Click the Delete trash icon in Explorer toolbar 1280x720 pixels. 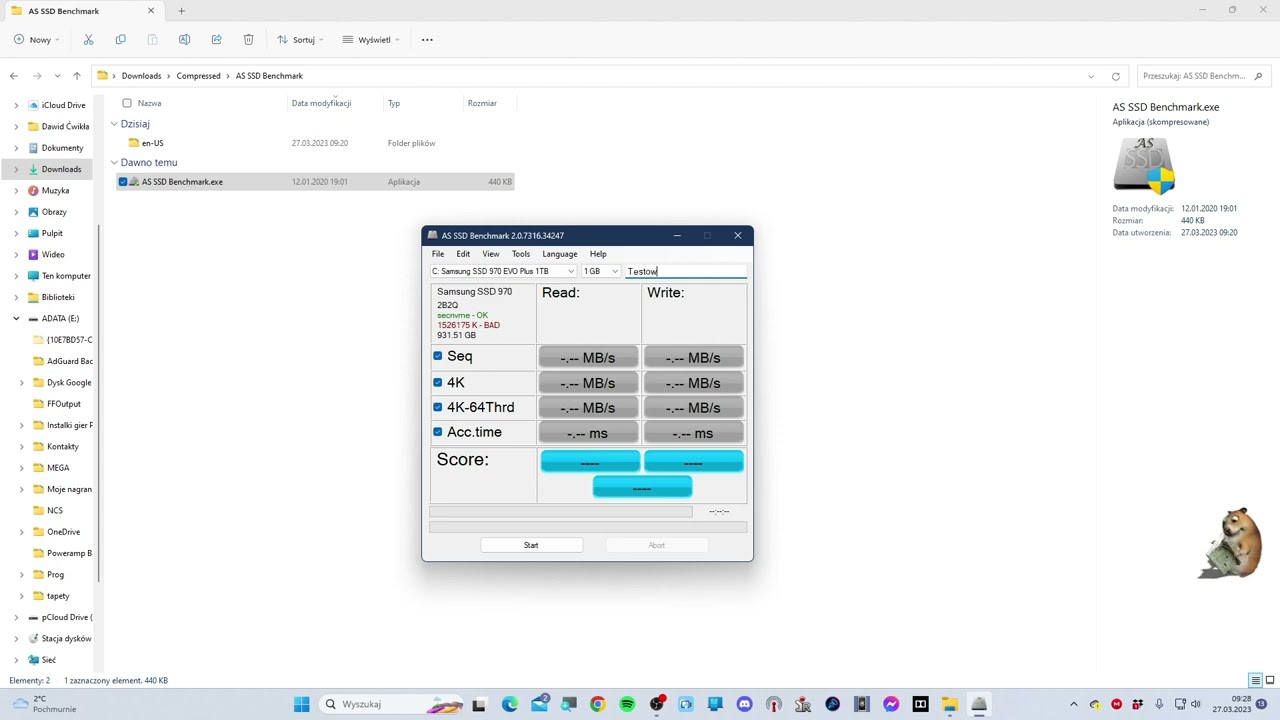tap(248, 39)
